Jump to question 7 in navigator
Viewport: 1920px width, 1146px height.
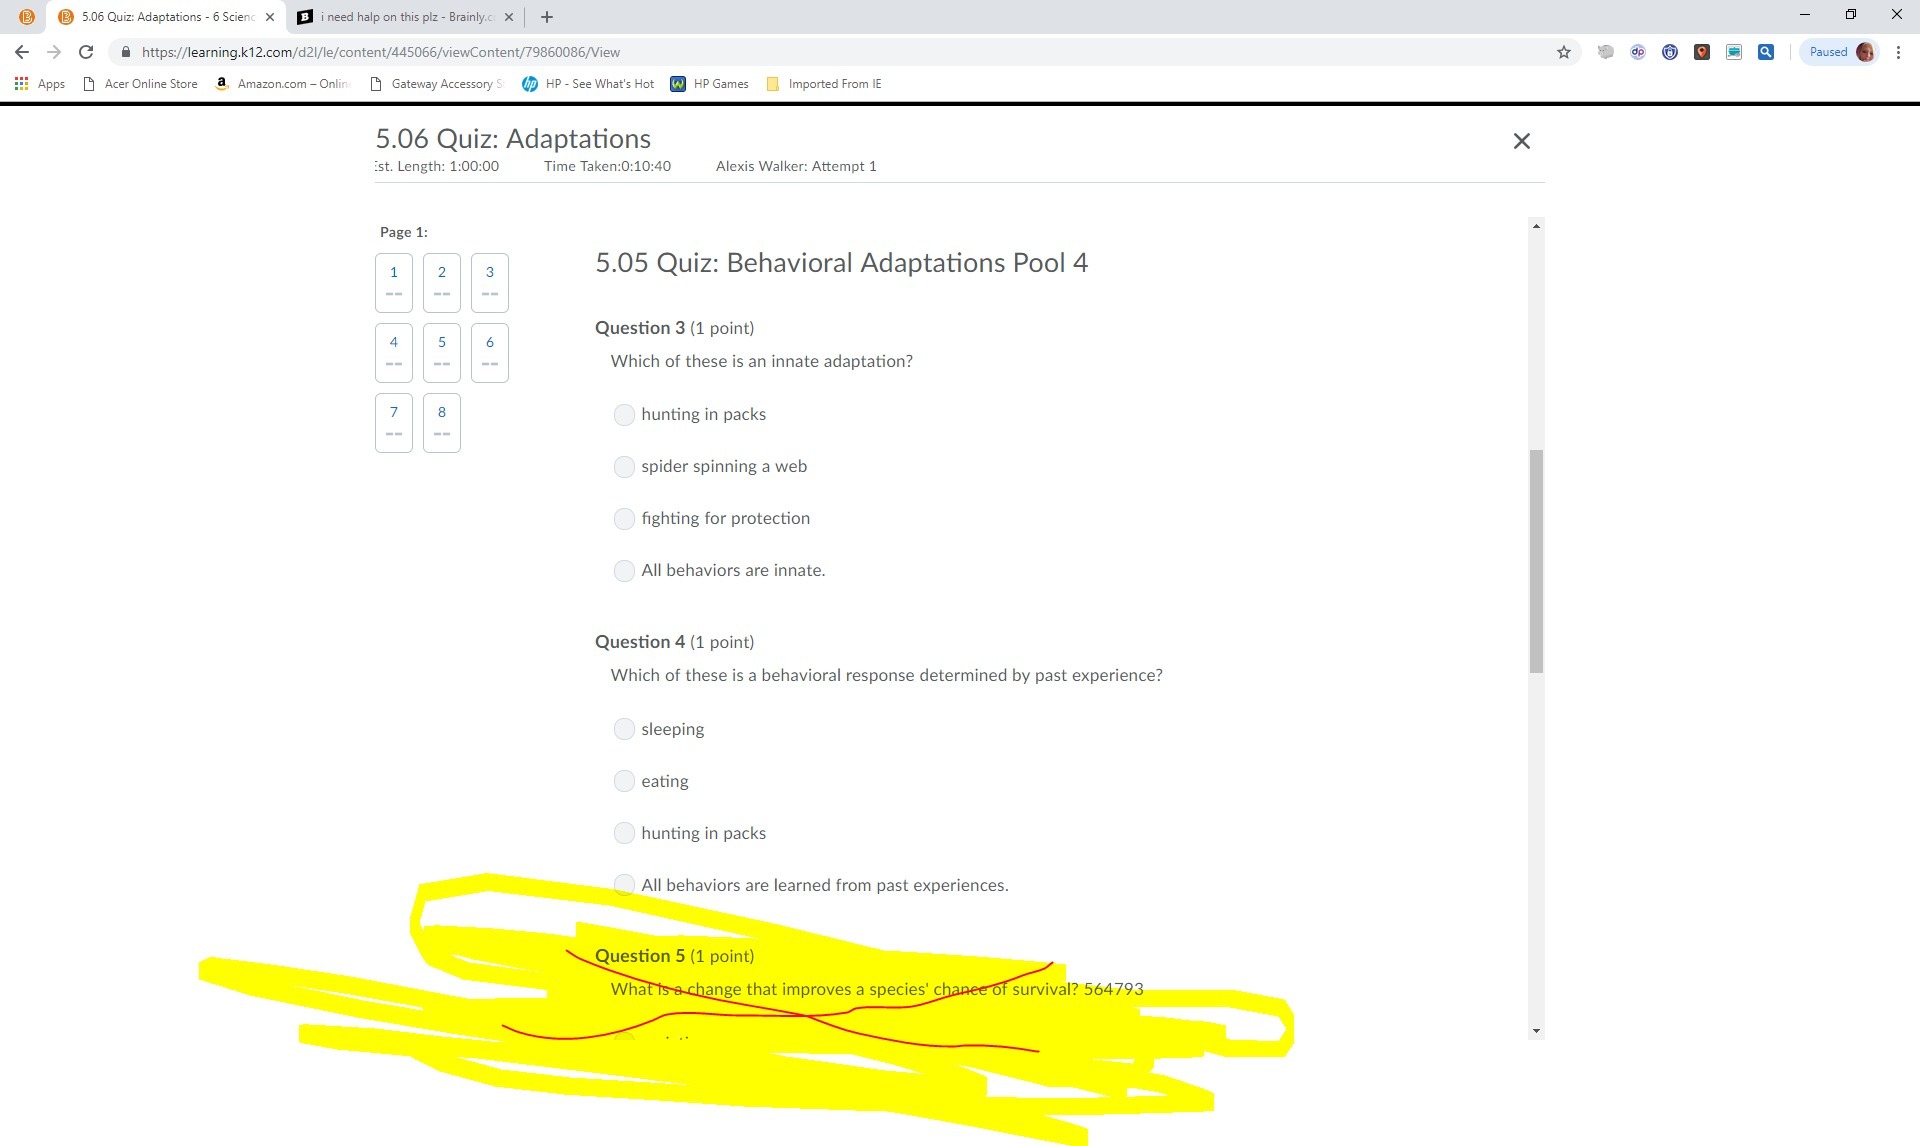point(394,422)
